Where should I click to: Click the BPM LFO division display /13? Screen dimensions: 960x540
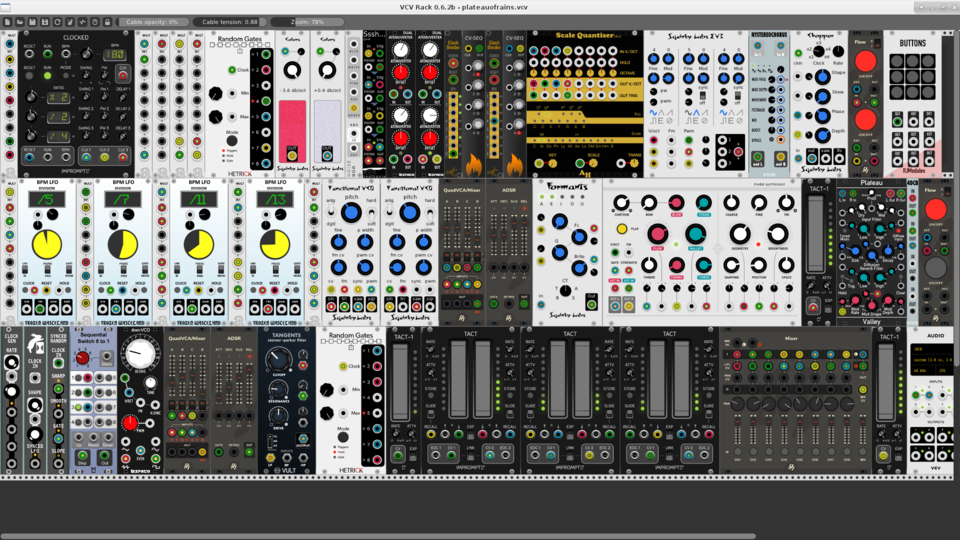point(274,199)
